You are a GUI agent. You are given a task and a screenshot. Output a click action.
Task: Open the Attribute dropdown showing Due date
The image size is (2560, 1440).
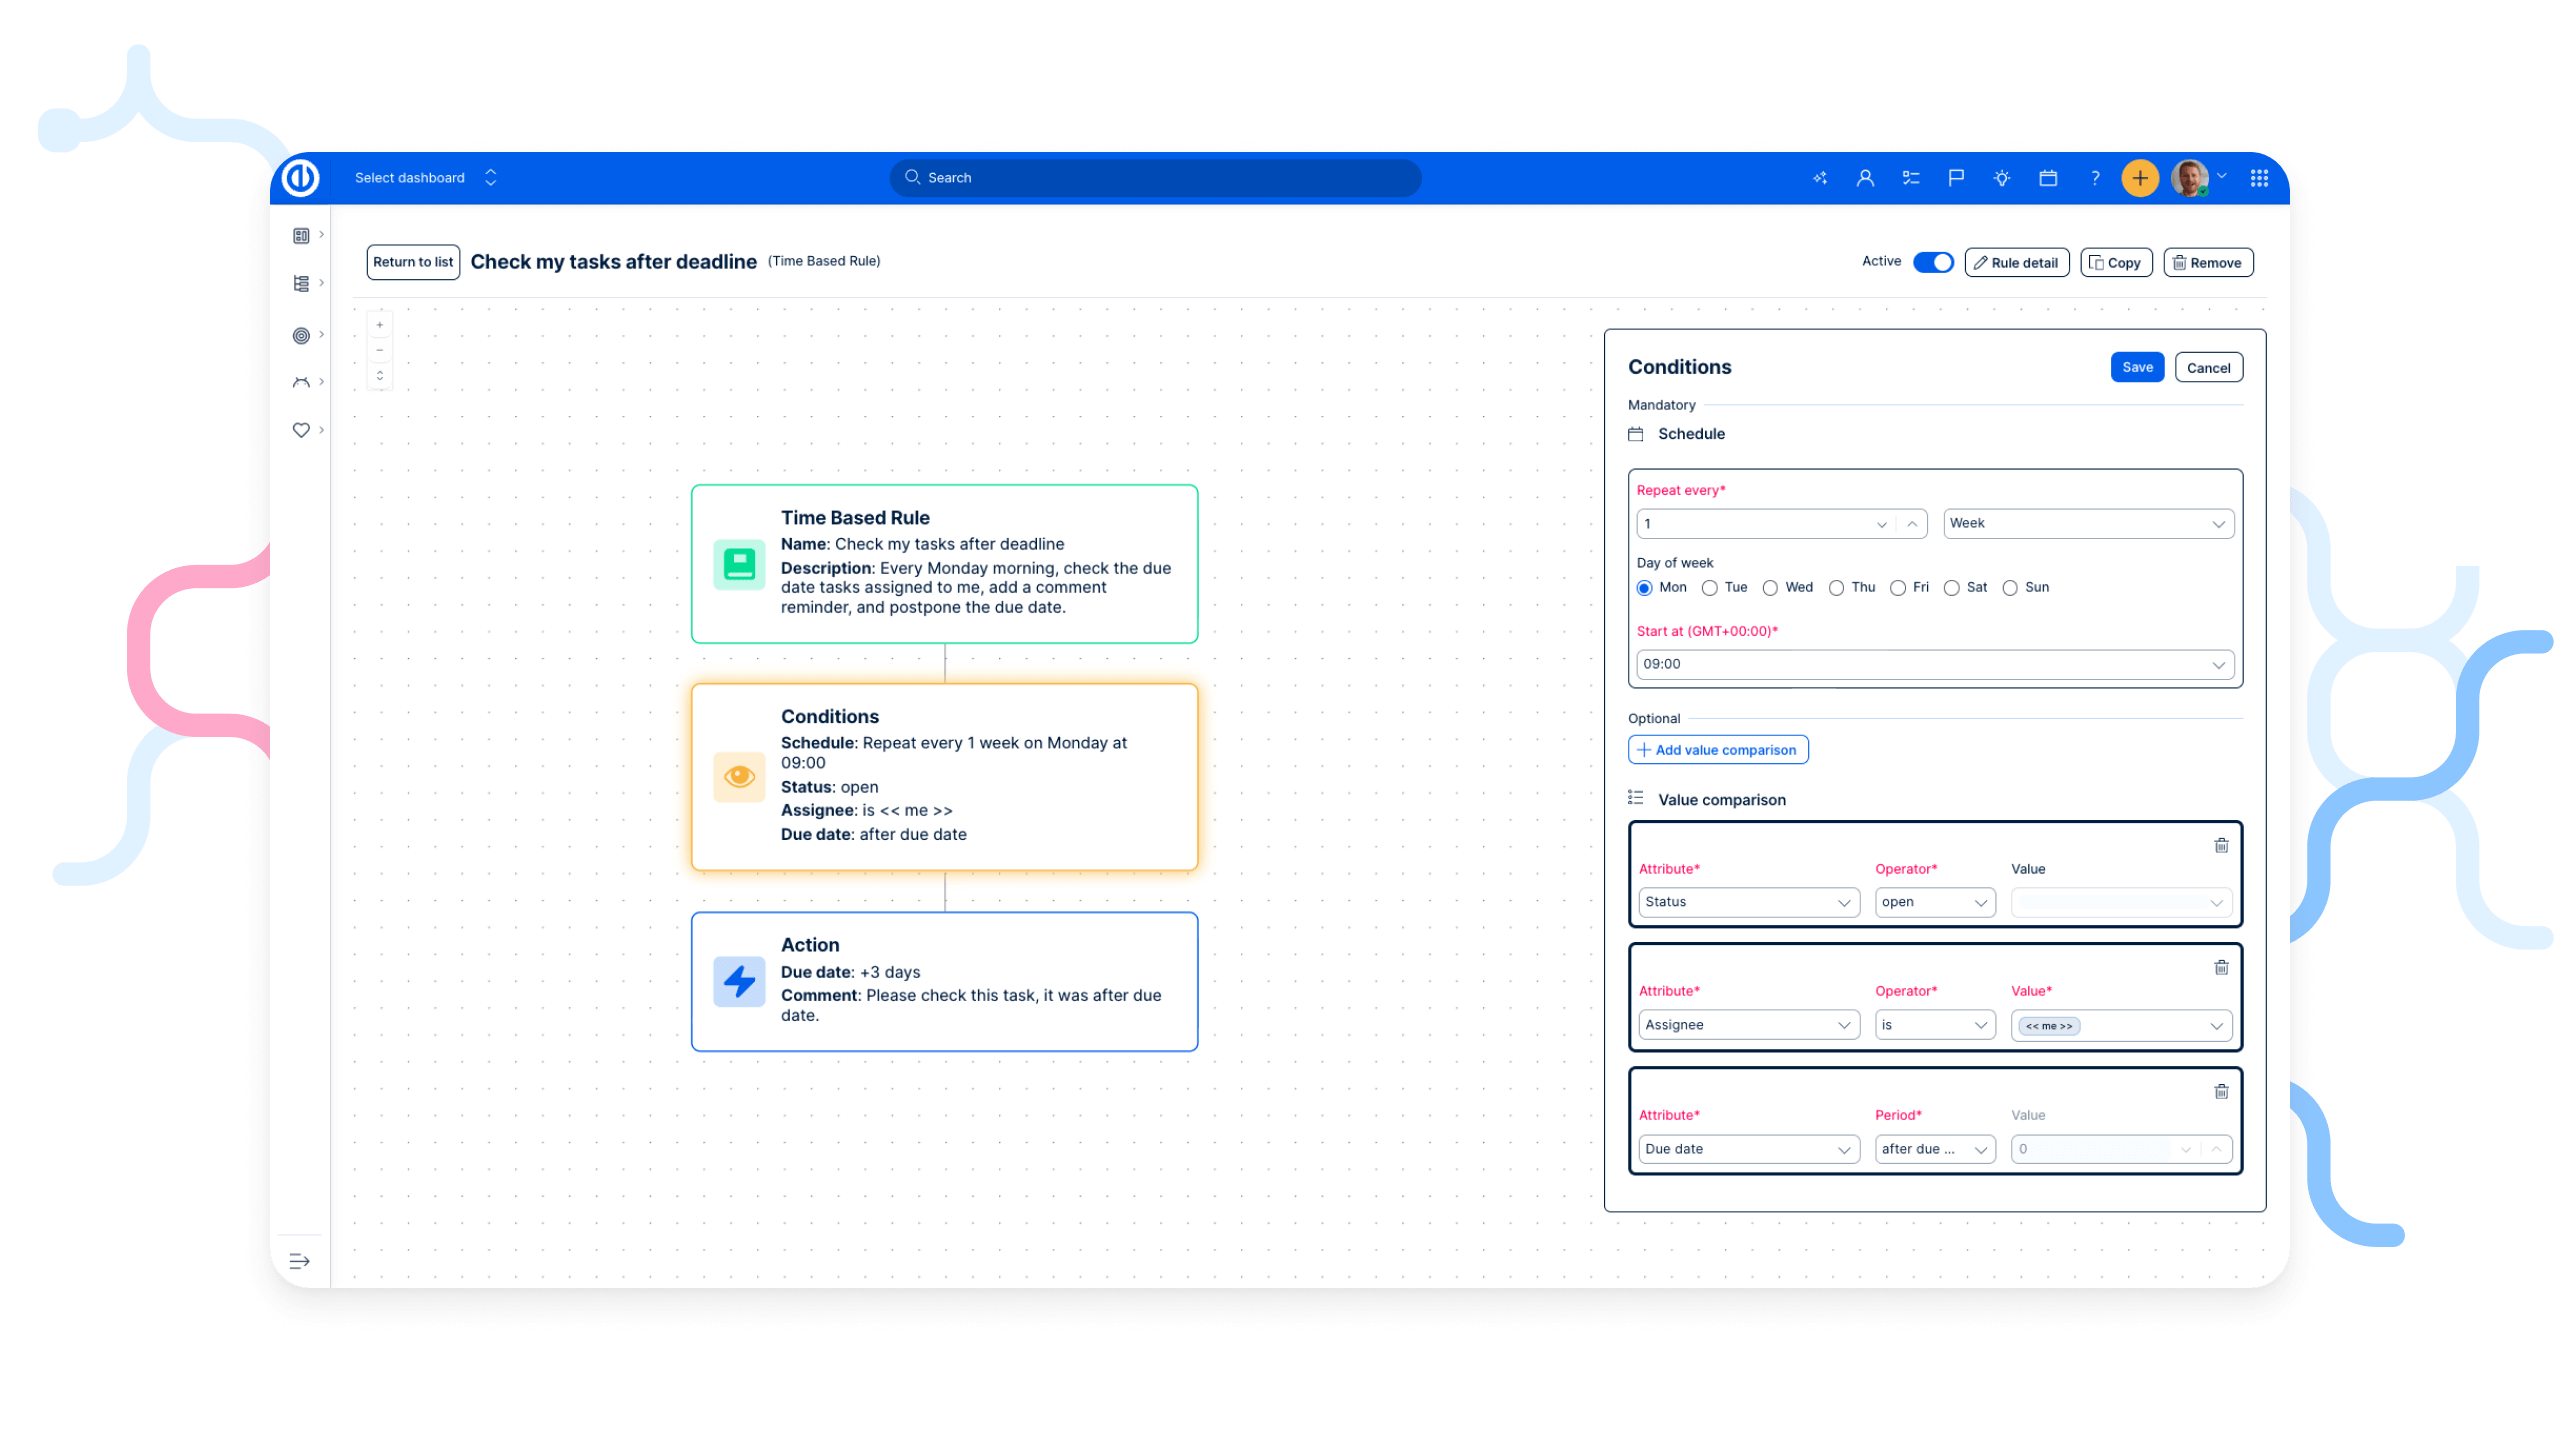tap(1748, 1148)
